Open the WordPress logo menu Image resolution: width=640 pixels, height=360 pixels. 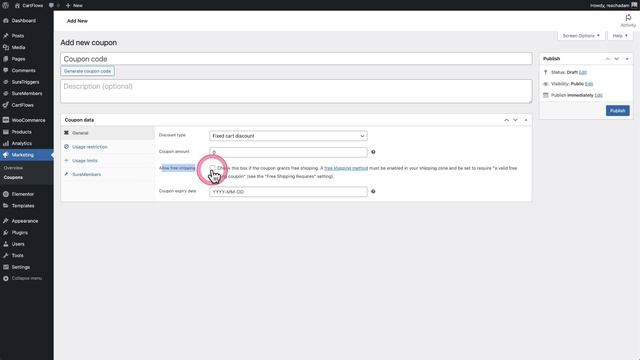point(5,5)
